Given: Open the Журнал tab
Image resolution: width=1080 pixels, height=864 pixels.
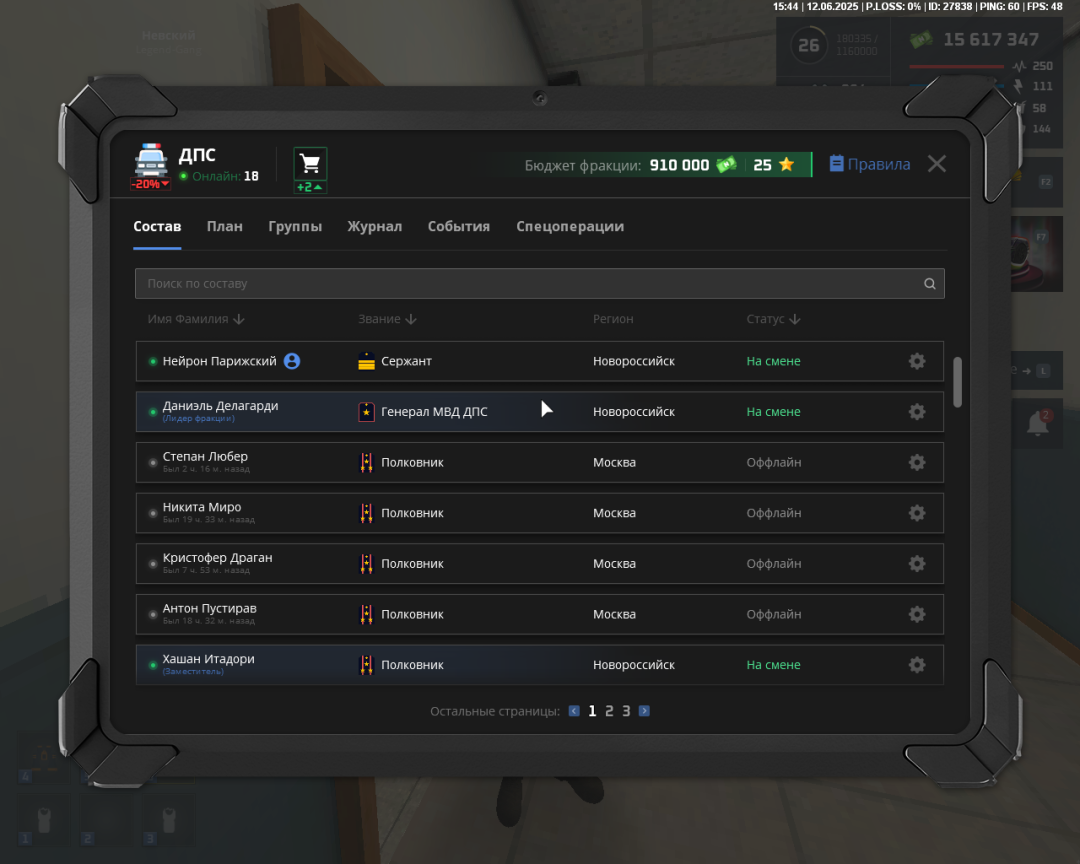Looking at the screenshot, I should point(375,227).
